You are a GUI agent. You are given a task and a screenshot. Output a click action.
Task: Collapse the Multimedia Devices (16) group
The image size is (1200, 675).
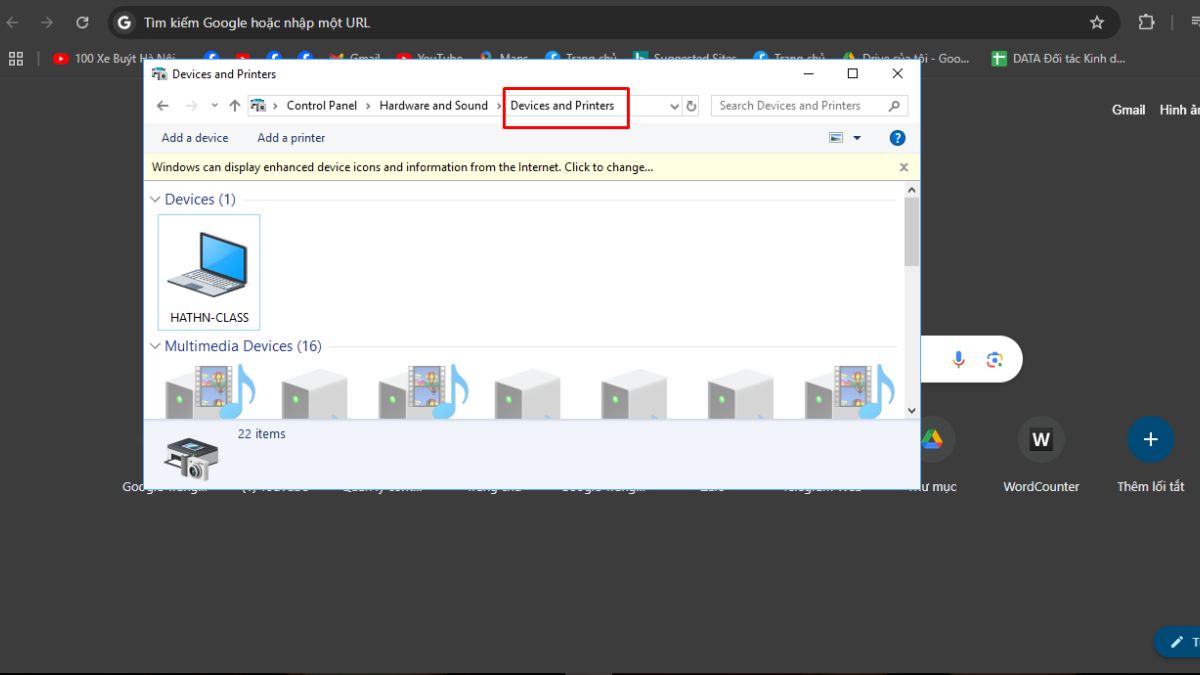[155, 346]
